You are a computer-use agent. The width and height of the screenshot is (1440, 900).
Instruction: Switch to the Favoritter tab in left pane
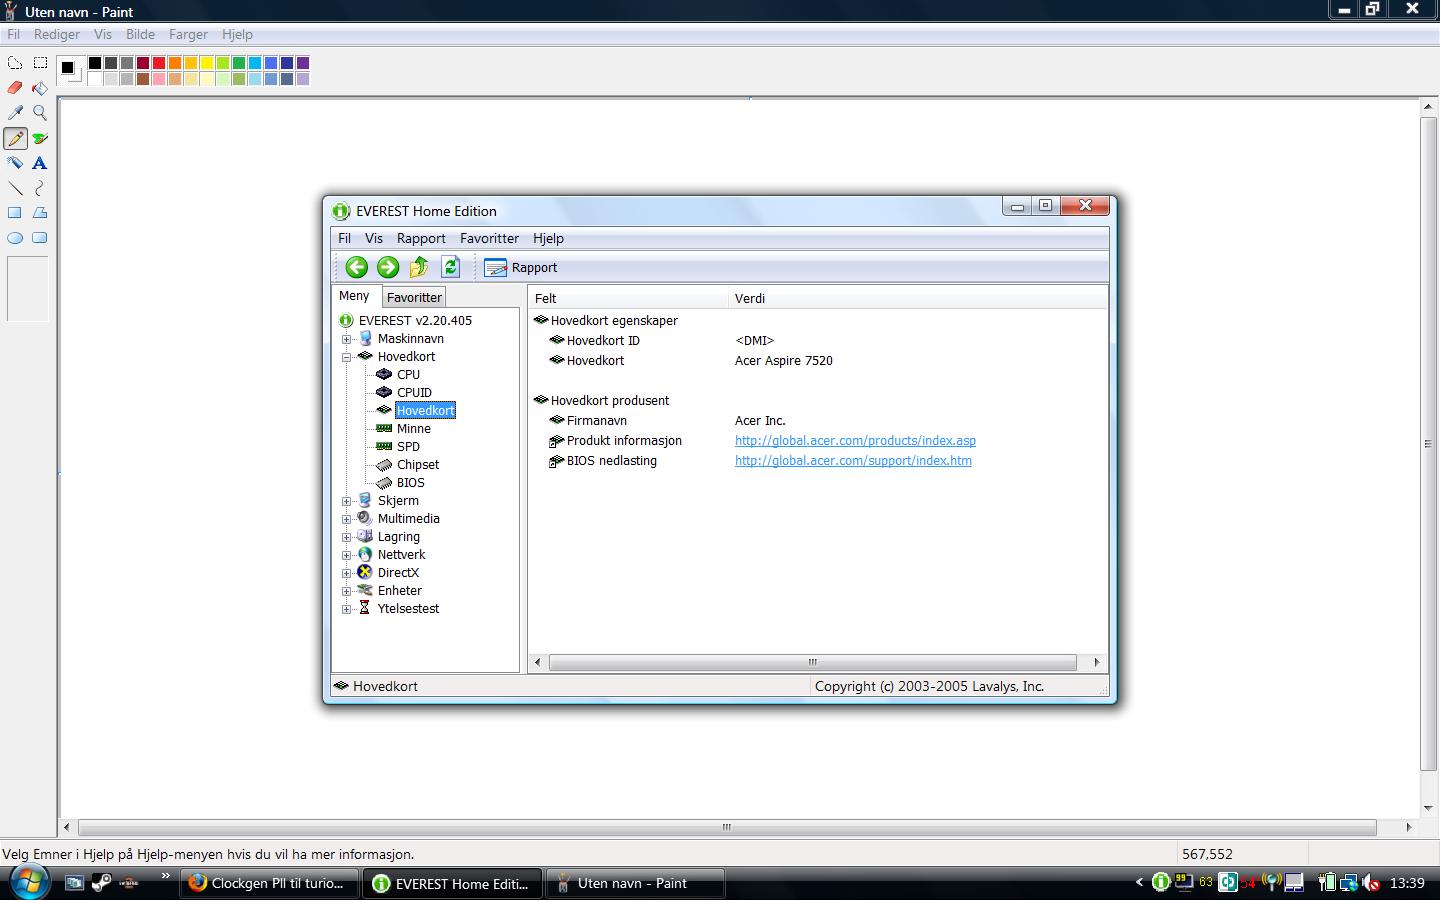click(414, 297)
